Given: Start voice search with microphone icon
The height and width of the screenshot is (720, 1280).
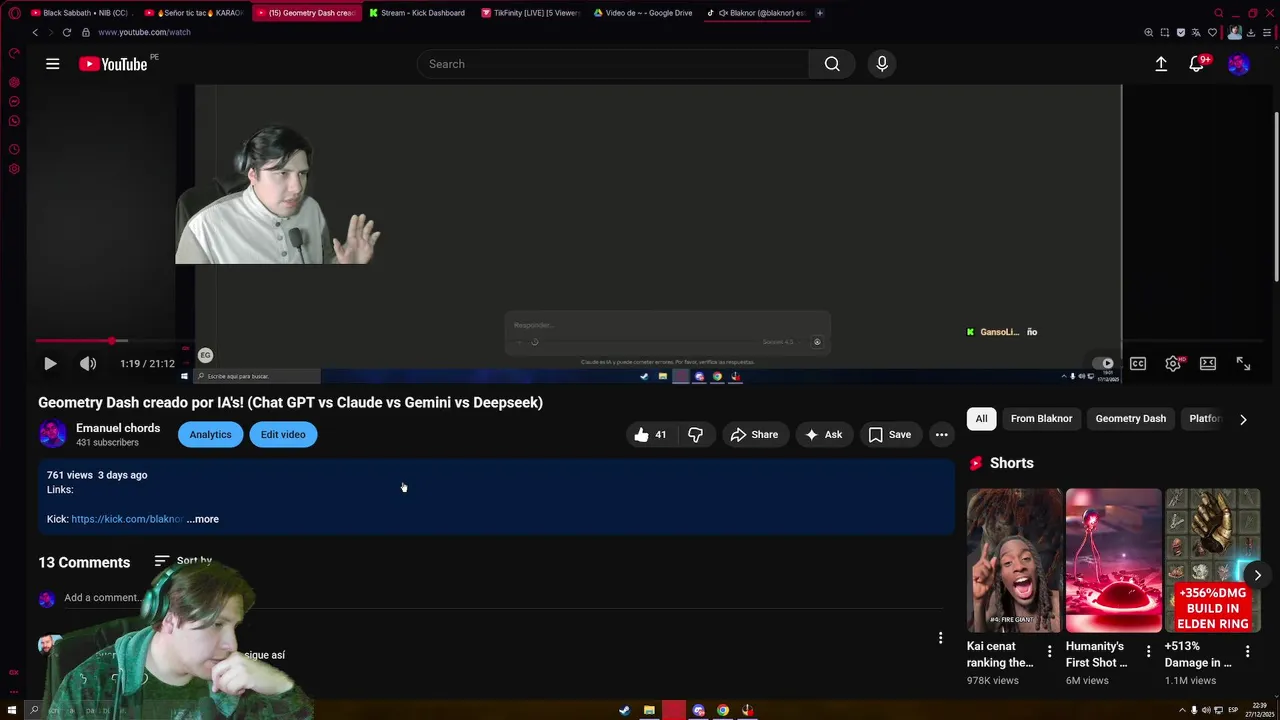Looking at the screenshot, I should (882, 64).
